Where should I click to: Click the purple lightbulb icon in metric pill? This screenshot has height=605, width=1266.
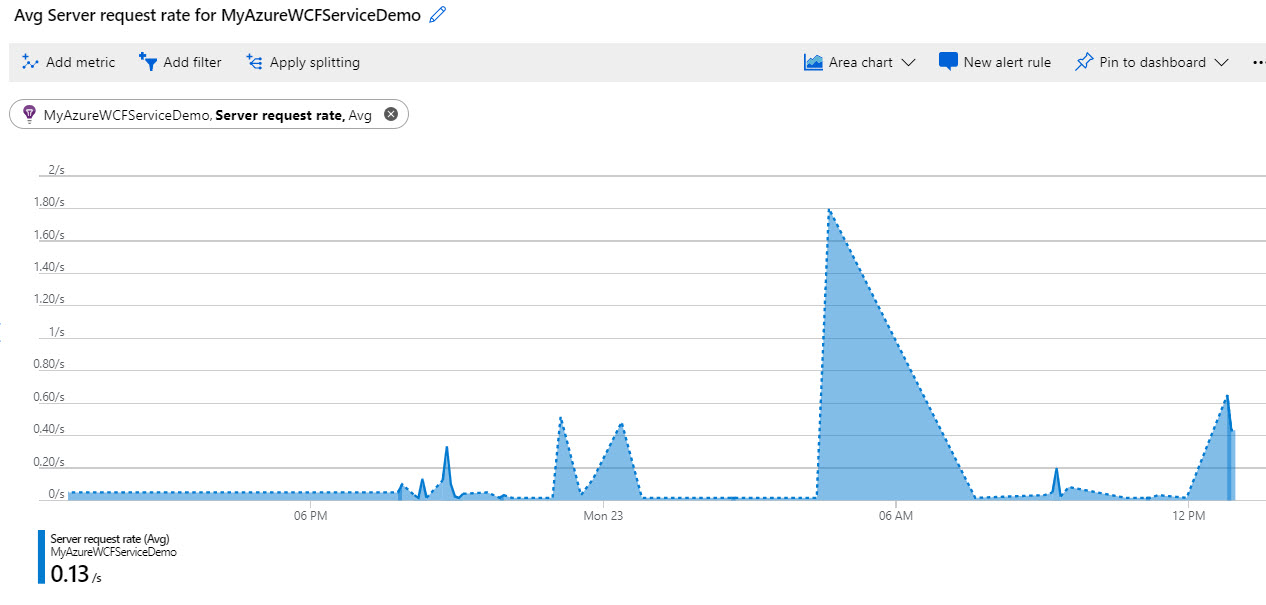29,115
